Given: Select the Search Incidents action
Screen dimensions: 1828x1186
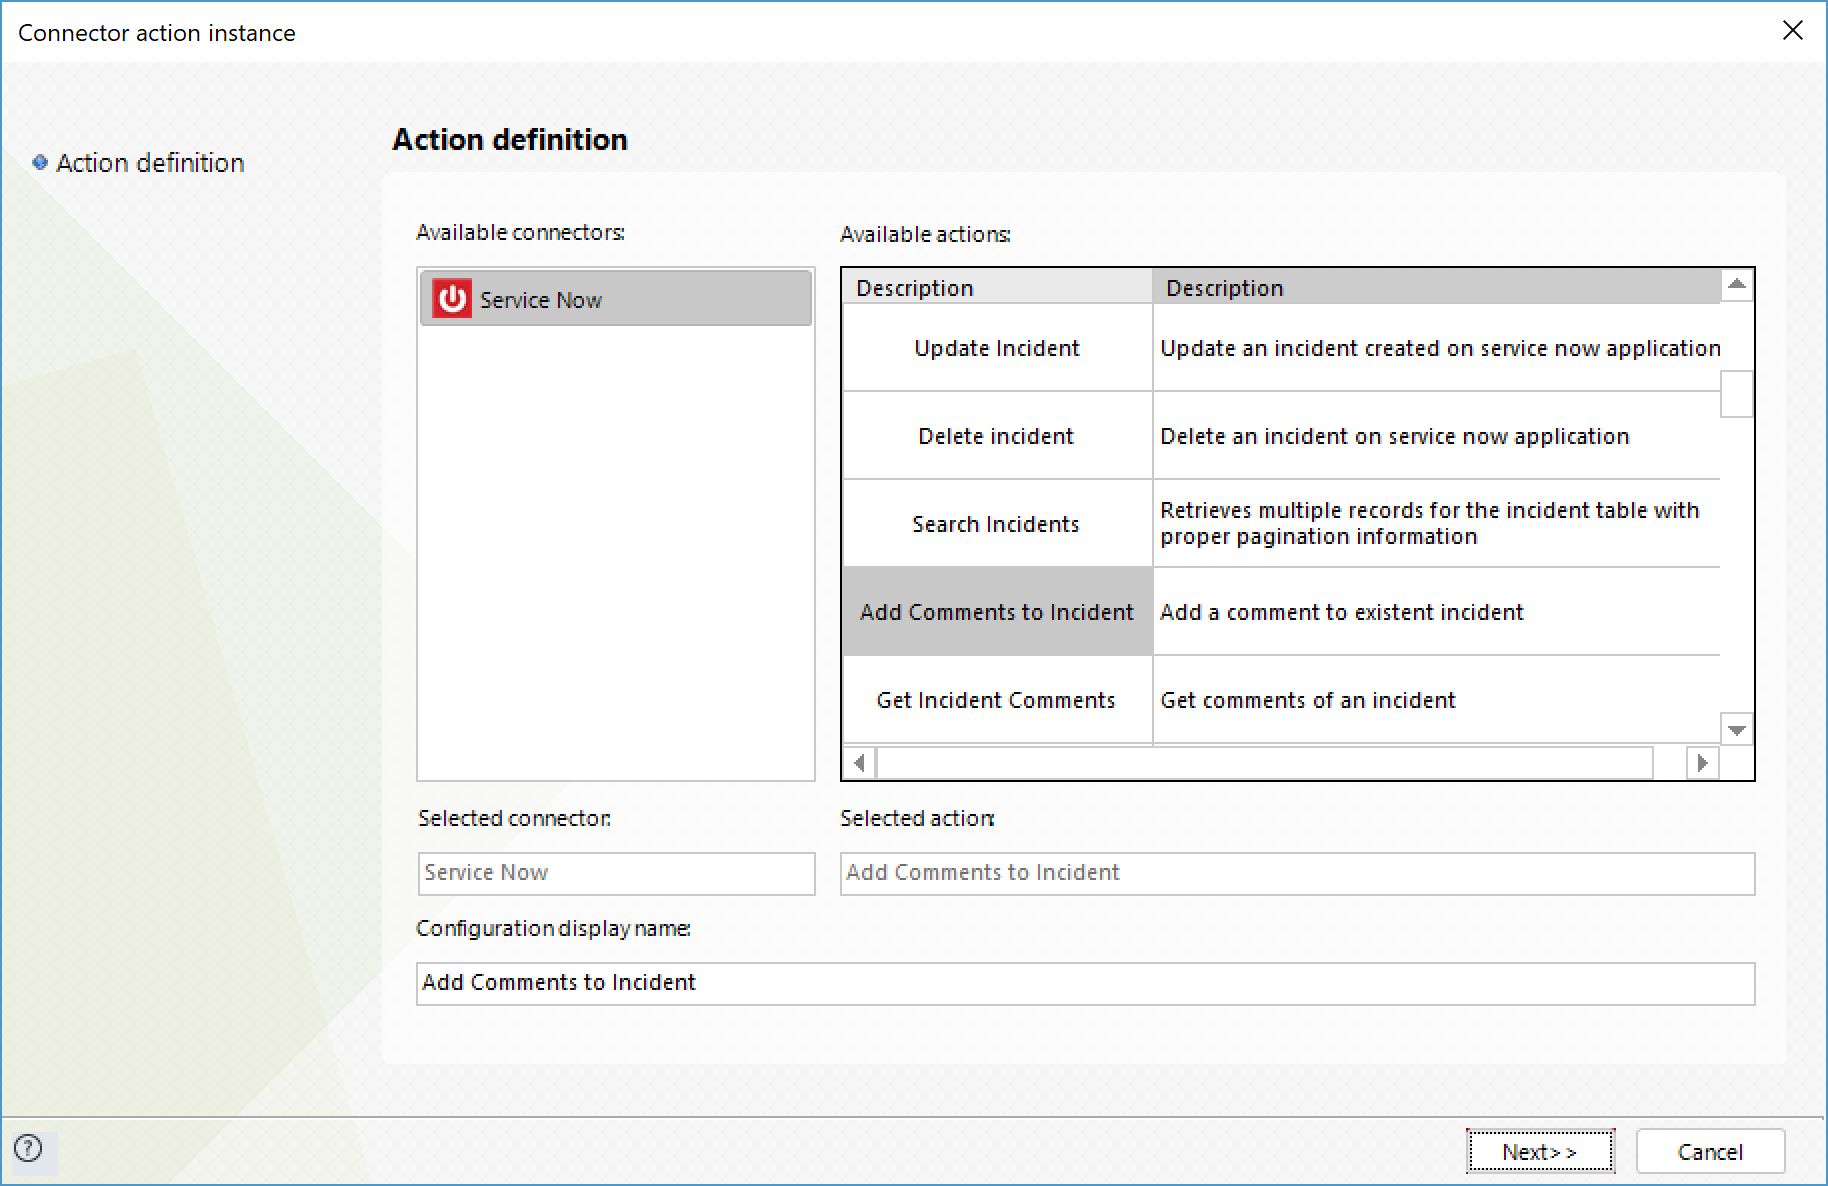Looking at the screenshot, I should pos(997,524).
